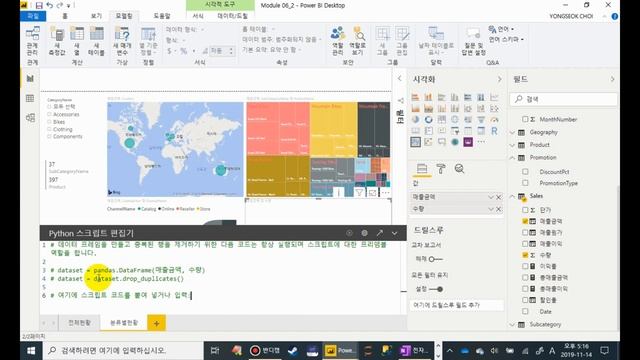Switch to the View (보기) ribbon tab
This screenshot has height=360, width=640.
pyautogui.click(x=96, y=16)
